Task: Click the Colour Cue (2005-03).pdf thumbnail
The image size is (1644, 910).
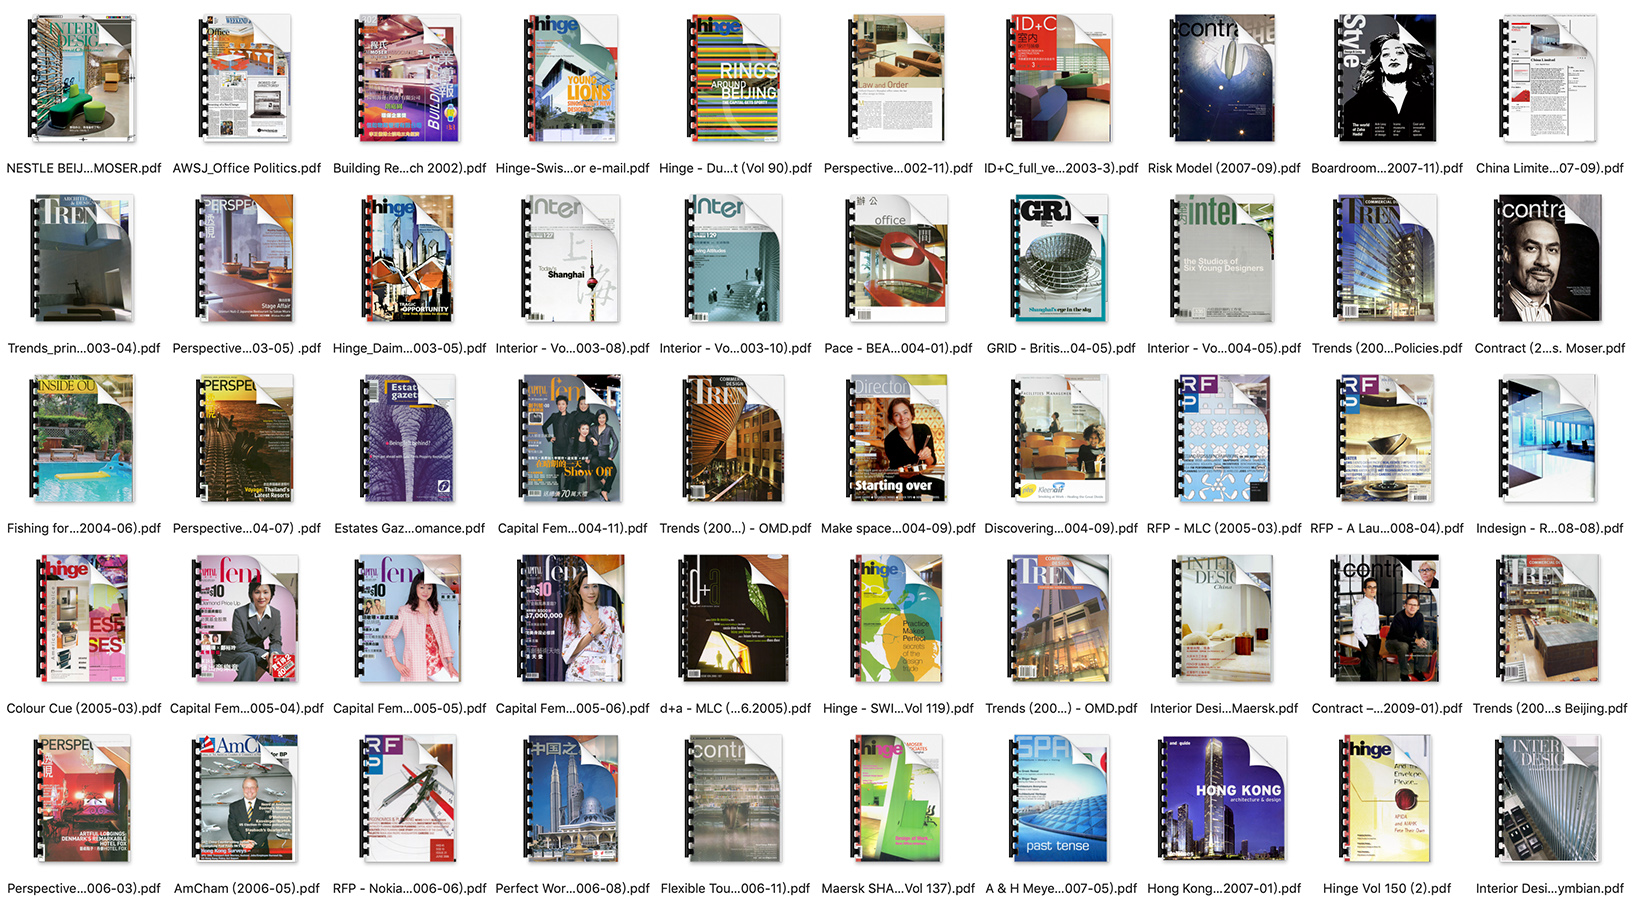Action: 83,618
